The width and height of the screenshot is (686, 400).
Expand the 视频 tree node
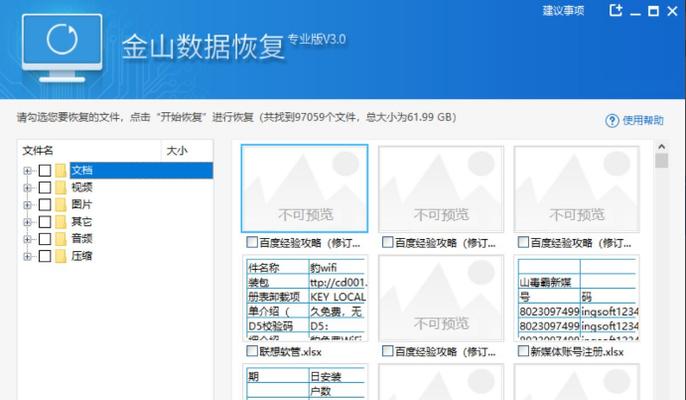(28, 188)
